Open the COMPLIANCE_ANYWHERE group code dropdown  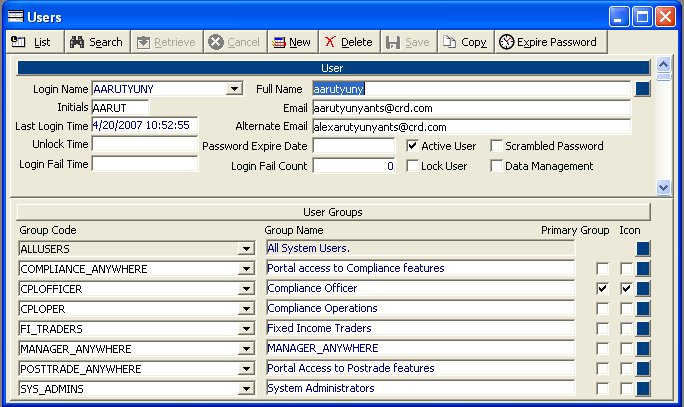point(246,269)
